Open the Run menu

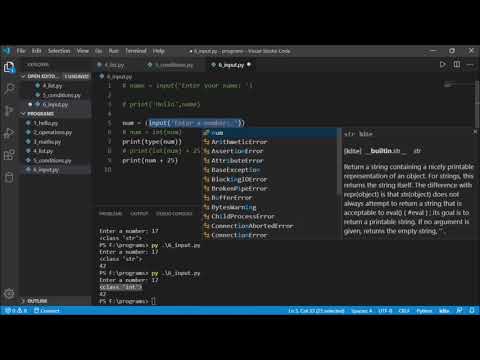114,51
